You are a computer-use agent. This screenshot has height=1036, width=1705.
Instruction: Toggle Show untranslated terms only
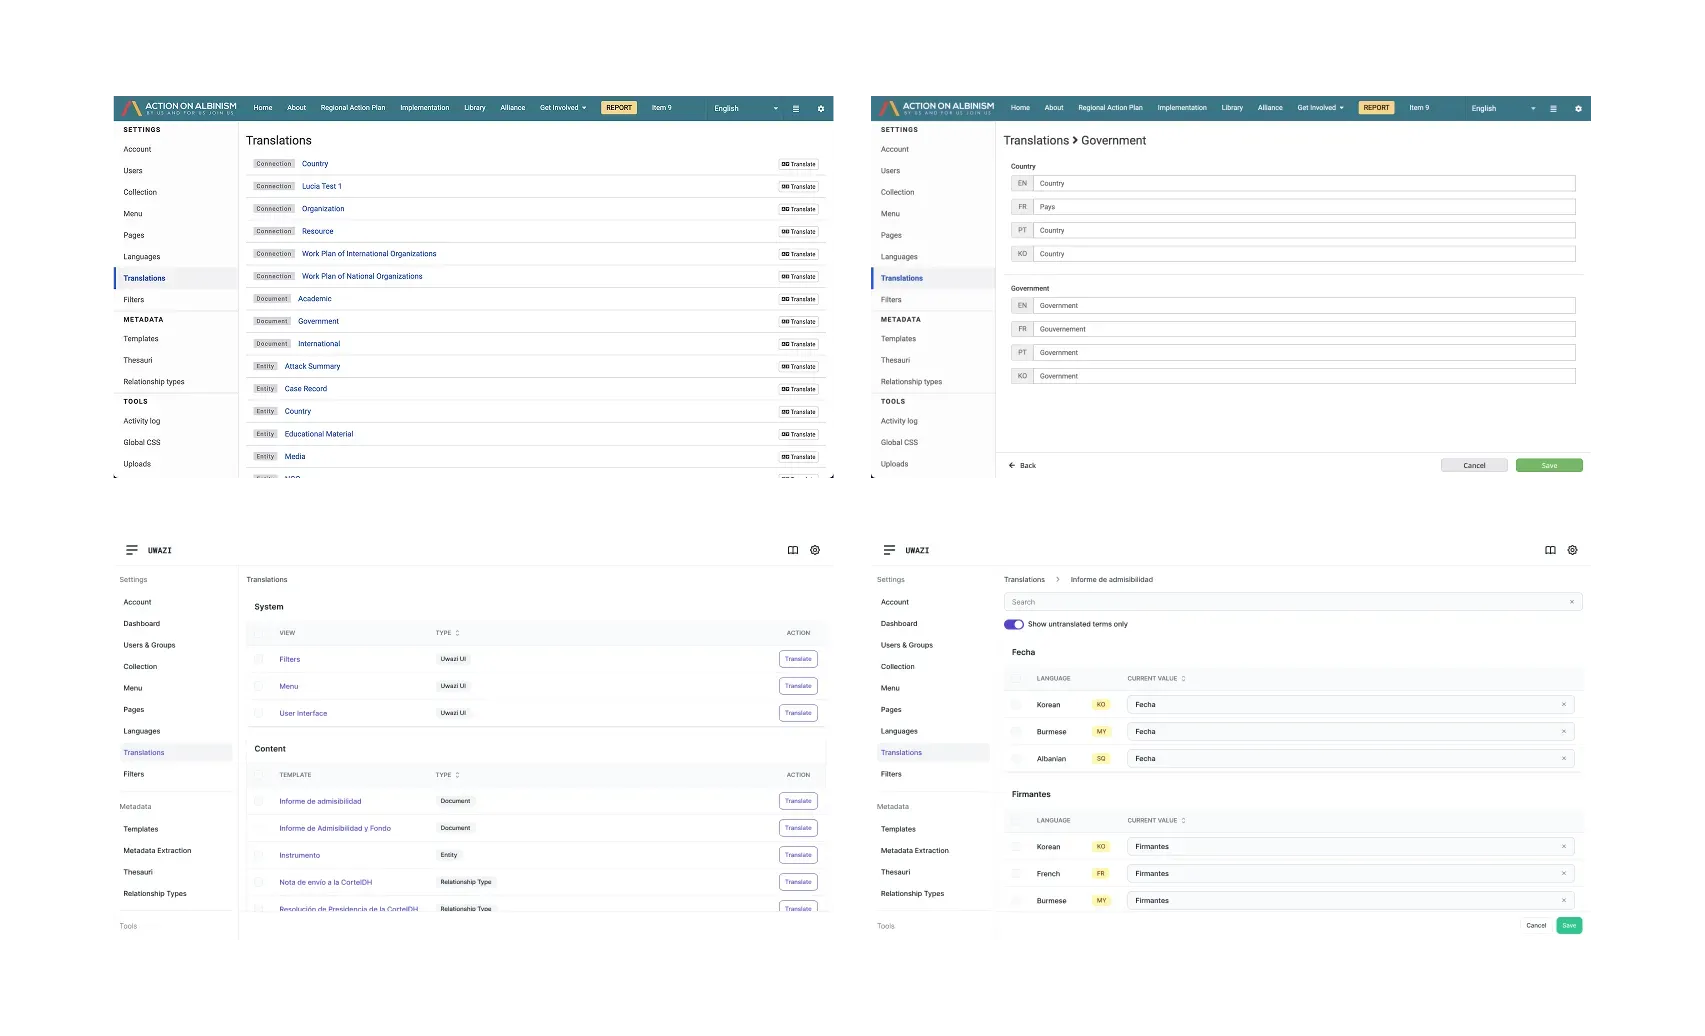tap(1013, 623)
